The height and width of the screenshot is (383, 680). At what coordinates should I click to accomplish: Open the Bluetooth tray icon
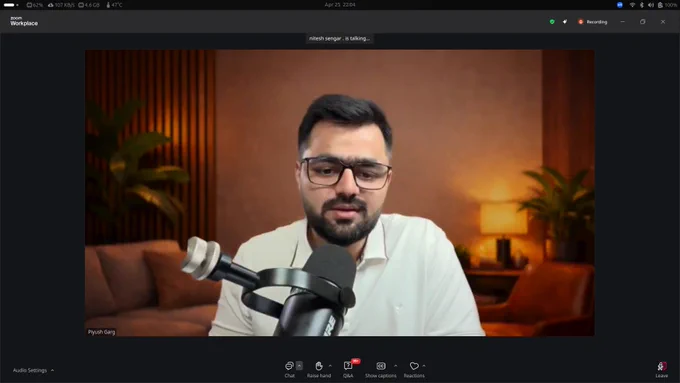click(x=641, y=5)
